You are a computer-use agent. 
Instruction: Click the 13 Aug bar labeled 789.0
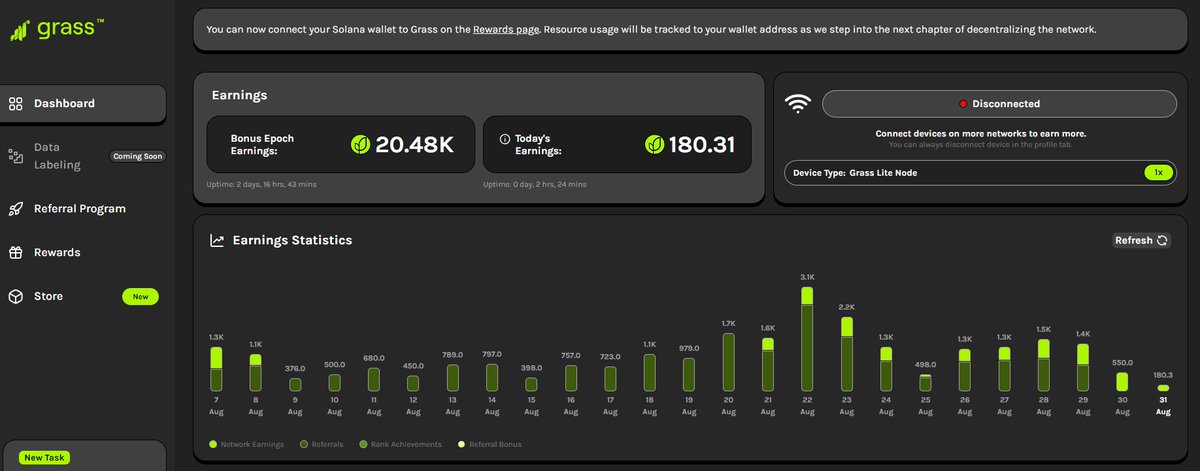[x=452, y=378]
